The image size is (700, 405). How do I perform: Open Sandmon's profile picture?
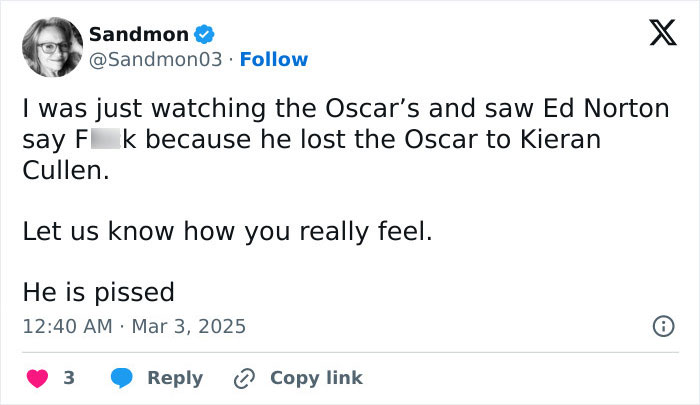click(51, 47)
